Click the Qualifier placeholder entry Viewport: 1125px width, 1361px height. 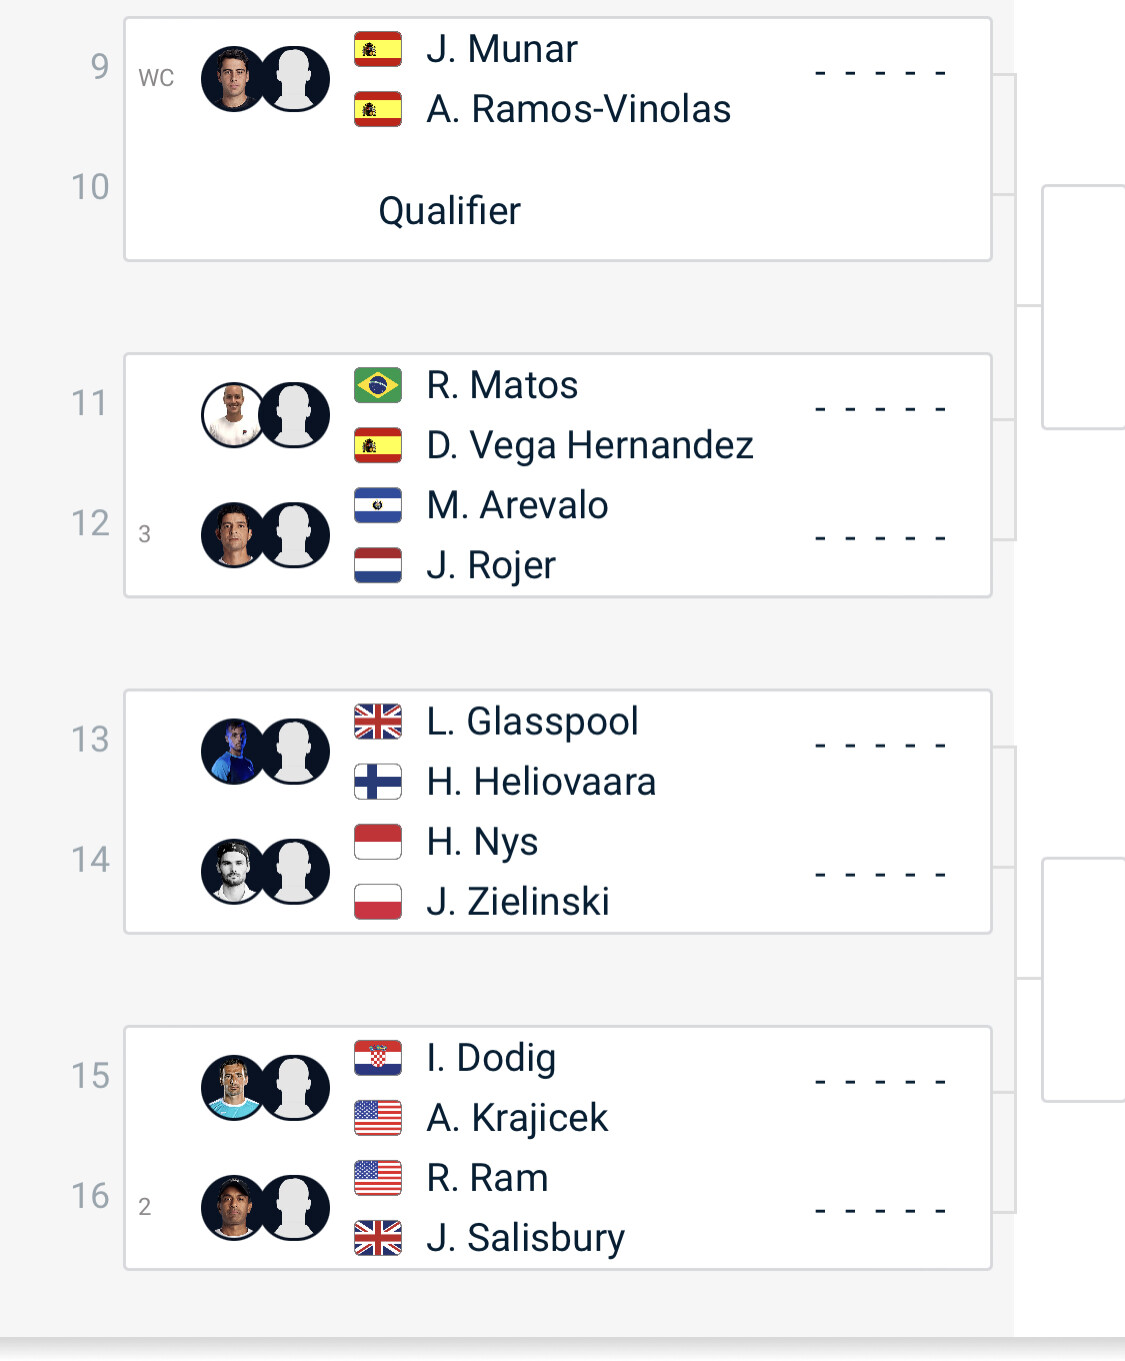pyautogui.click(x=449, y=211)
